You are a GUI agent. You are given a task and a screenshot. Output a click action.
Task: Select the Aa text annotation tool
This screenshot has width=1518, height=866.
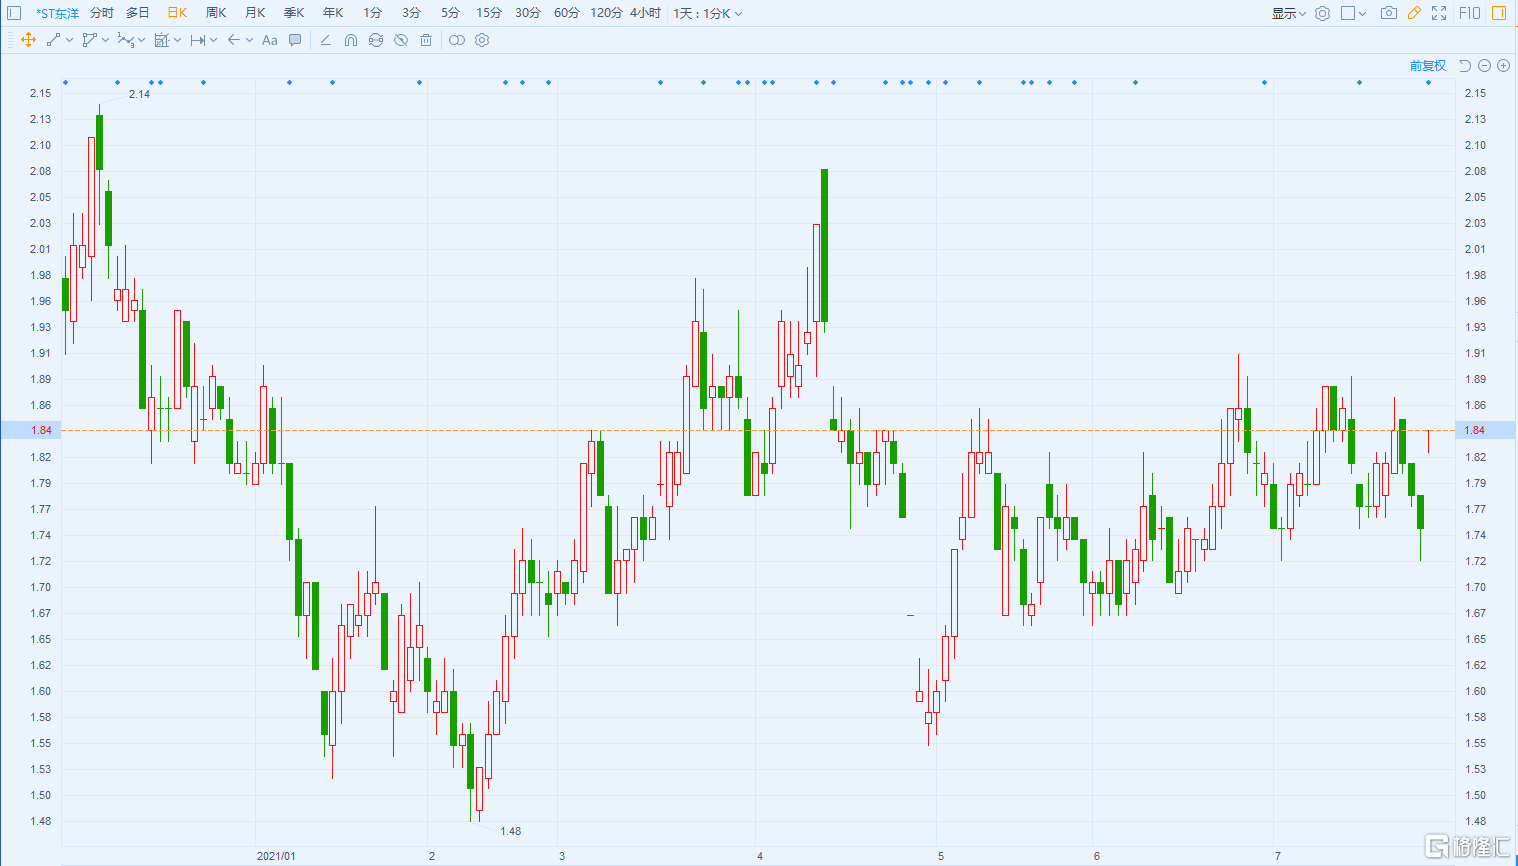269,40
